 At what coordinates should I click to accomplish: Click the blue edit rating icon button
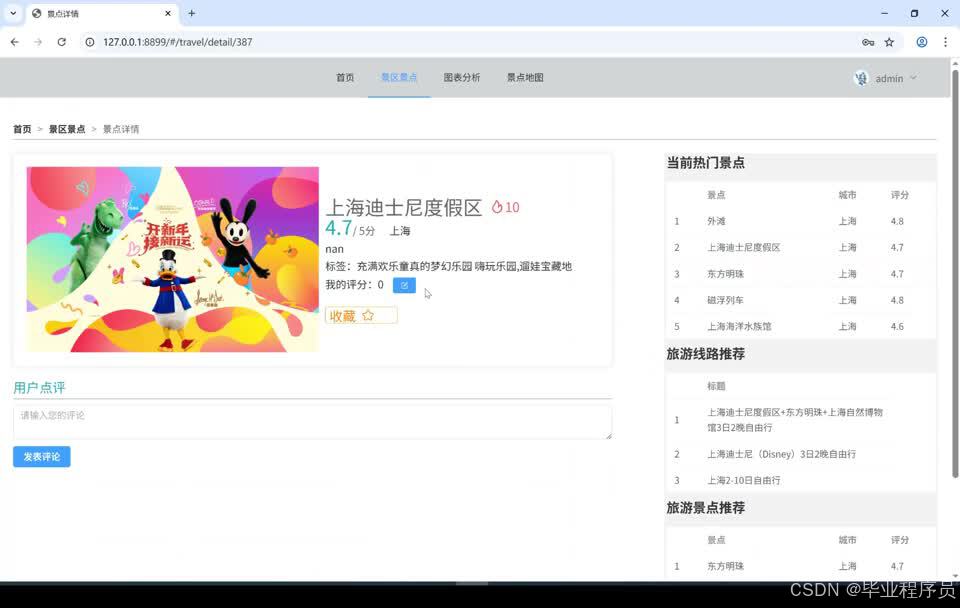point(404,285)
